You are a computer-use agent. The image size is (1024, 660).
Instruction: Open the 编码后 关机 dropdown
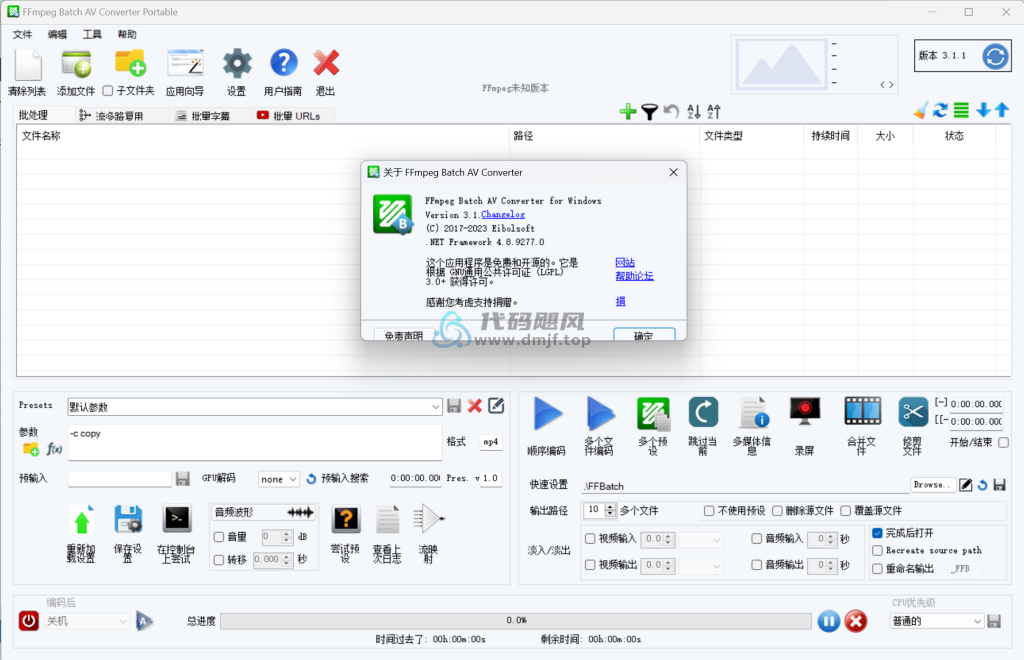86,621
